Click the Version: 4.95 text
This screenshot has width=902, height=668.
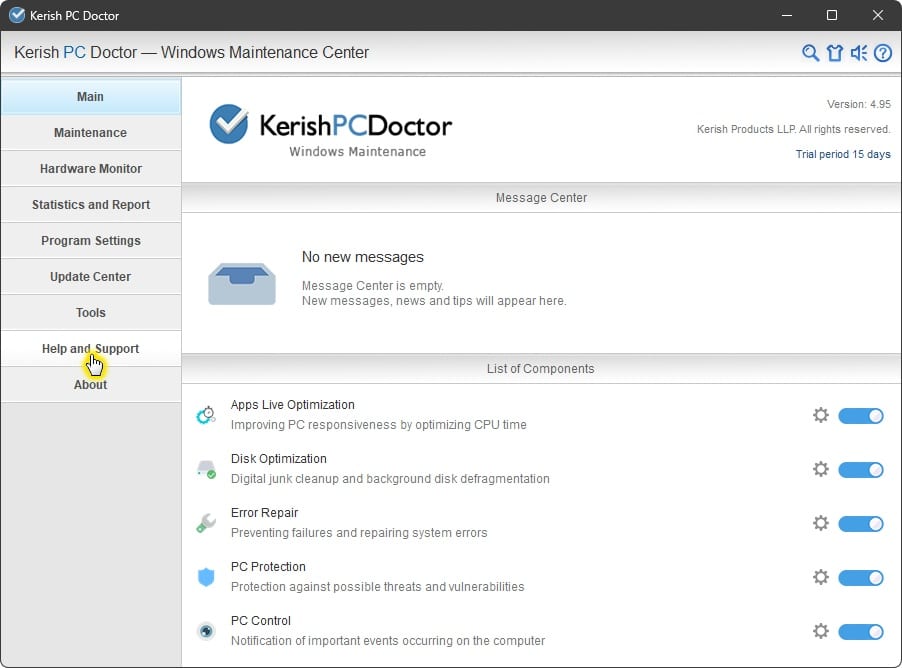tap(859, 104)
